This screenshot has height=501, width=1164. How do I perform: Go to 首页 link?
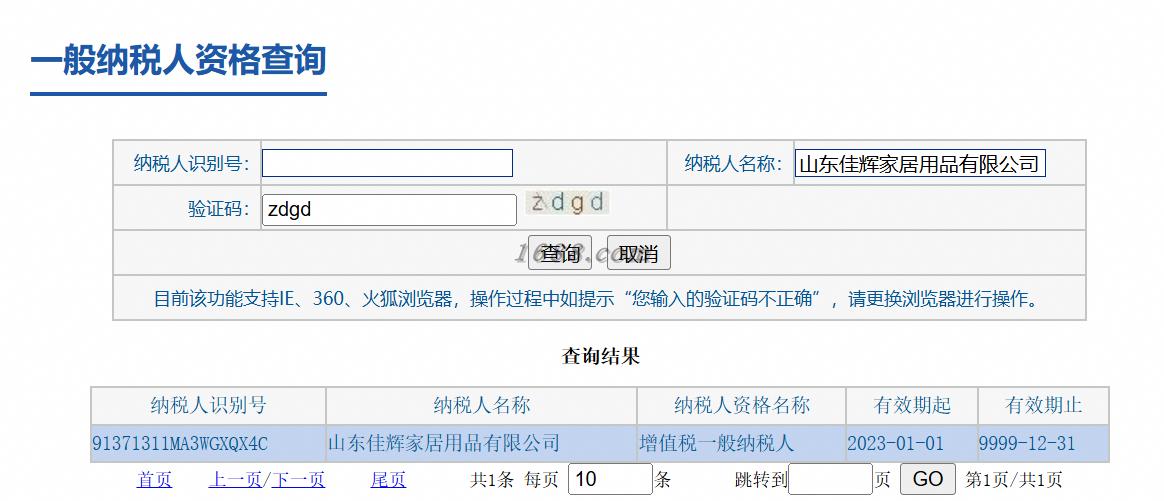tap(154, 479)
